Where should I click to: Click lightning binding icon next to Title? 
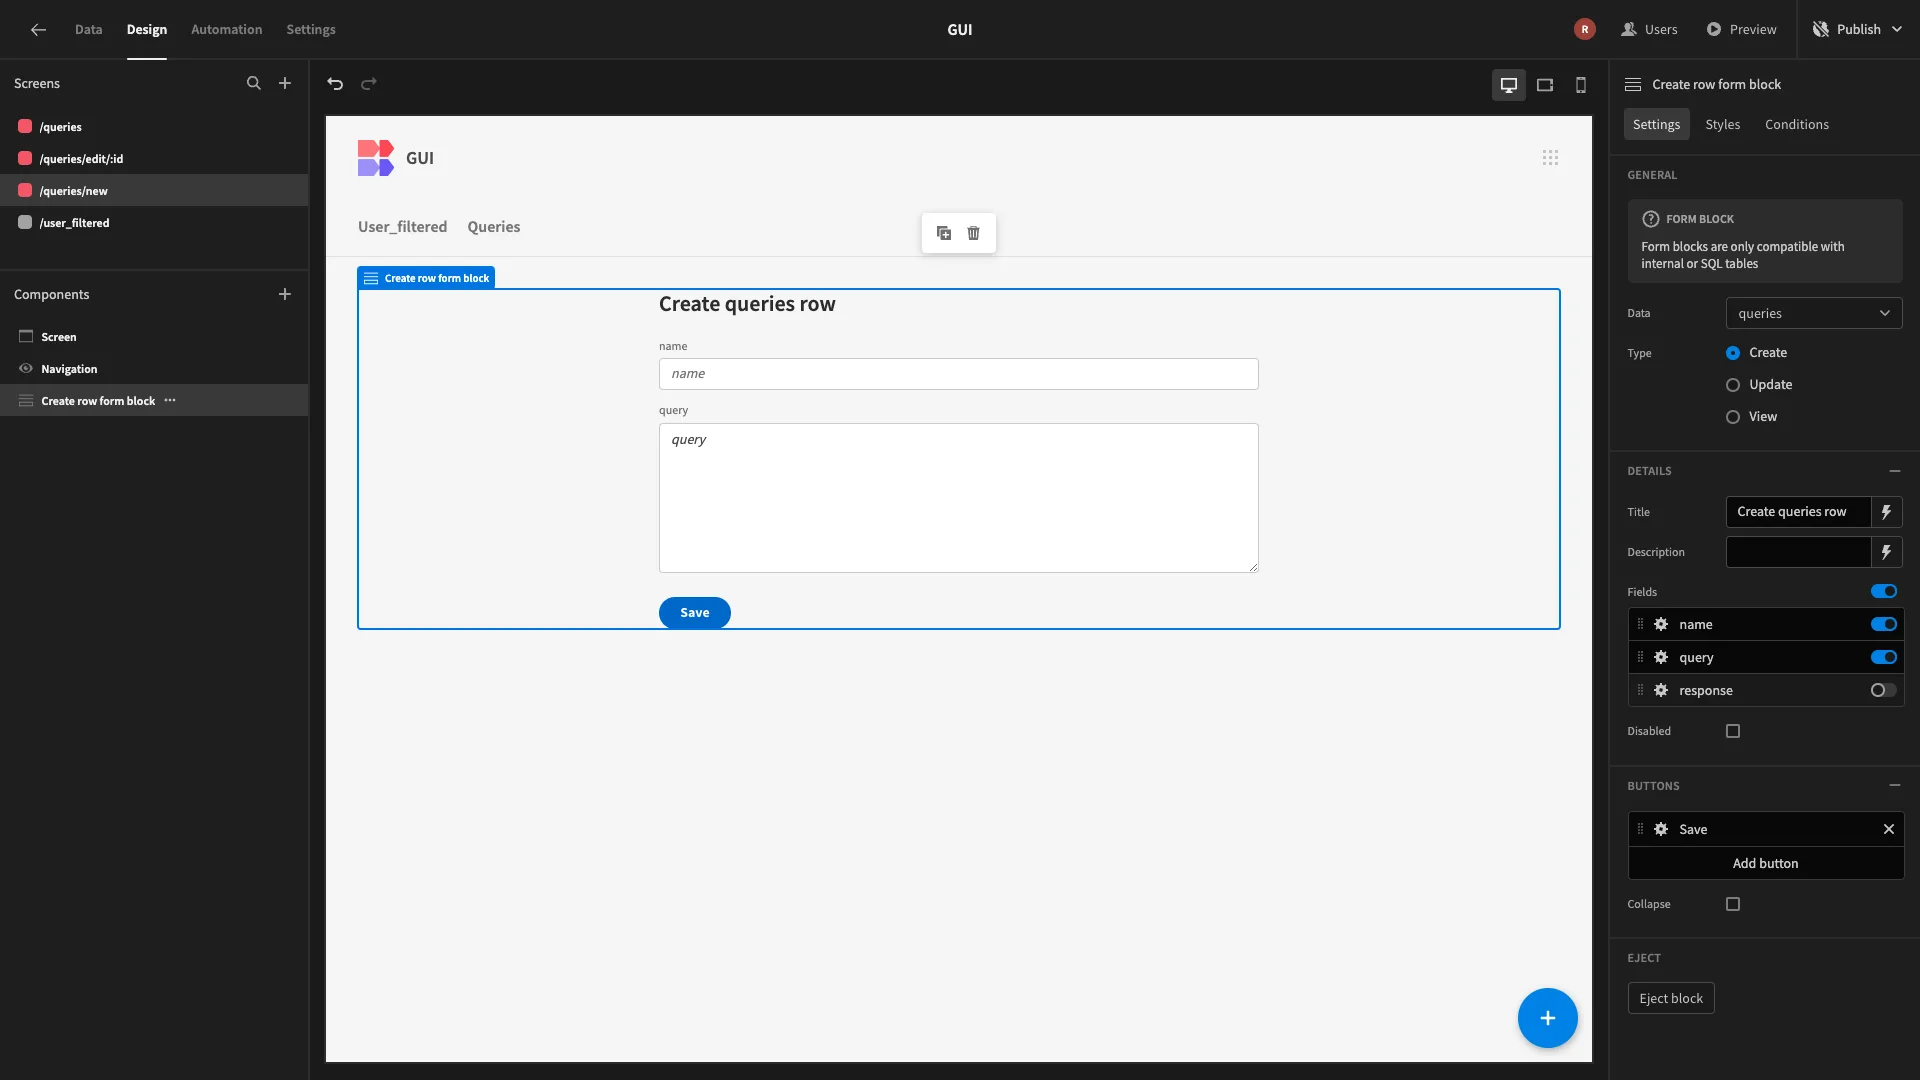[1886, 512]
